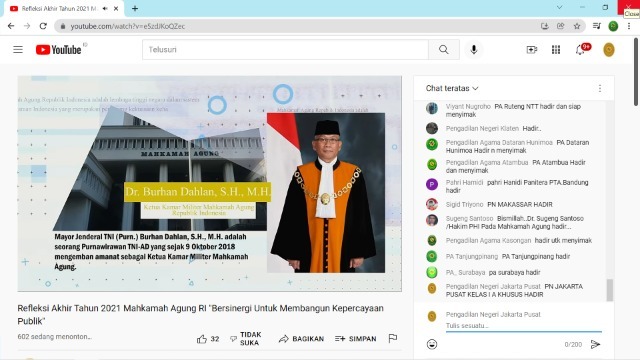Bookmark this page with star icon
Viewport: 640px width, 360px height.
tap(577, 26)
